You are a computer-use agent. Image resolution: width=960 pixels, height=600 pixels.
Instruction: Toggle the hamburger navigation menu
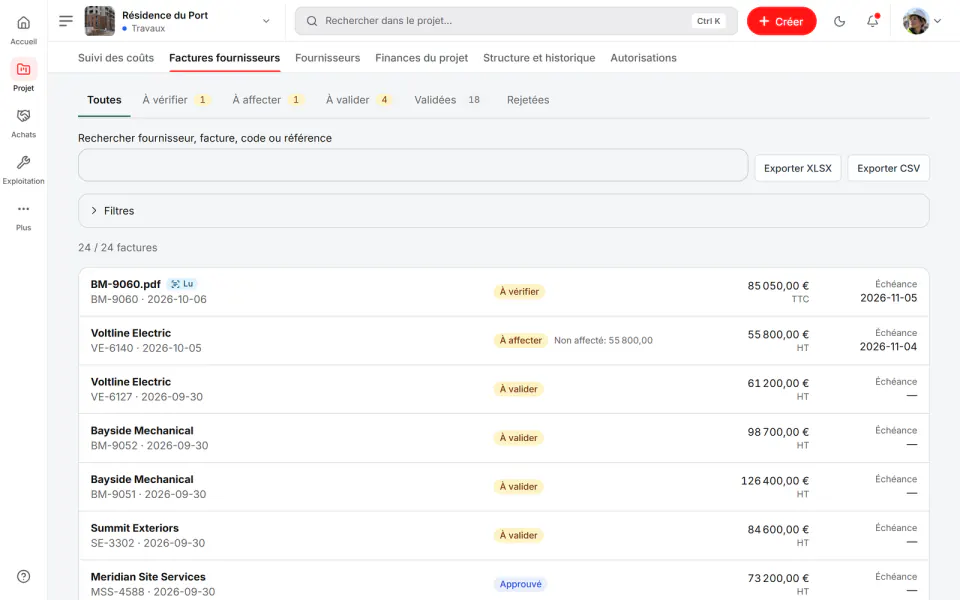coord(66,21)
